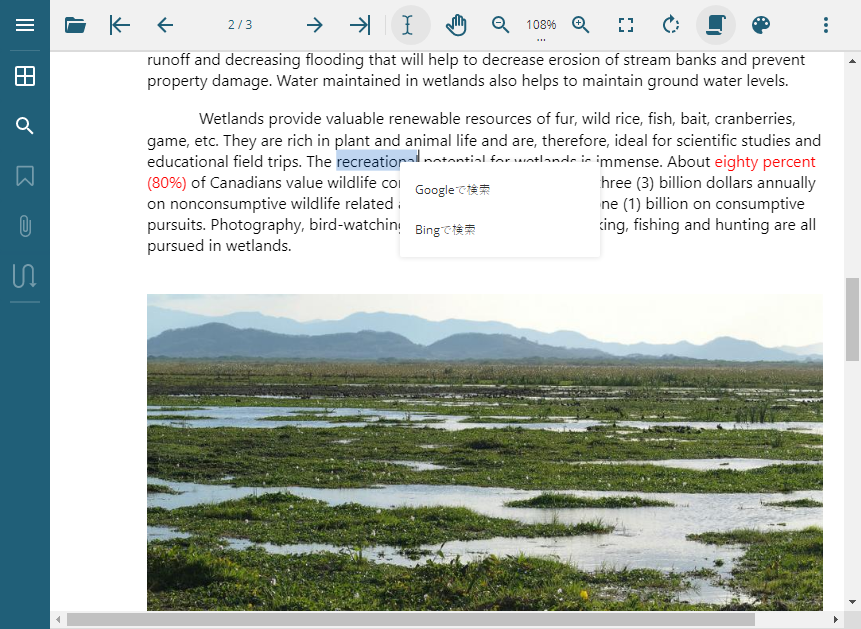Click the word "cranberries" in the paragraph
861x629 pixels.
(754, 119)
